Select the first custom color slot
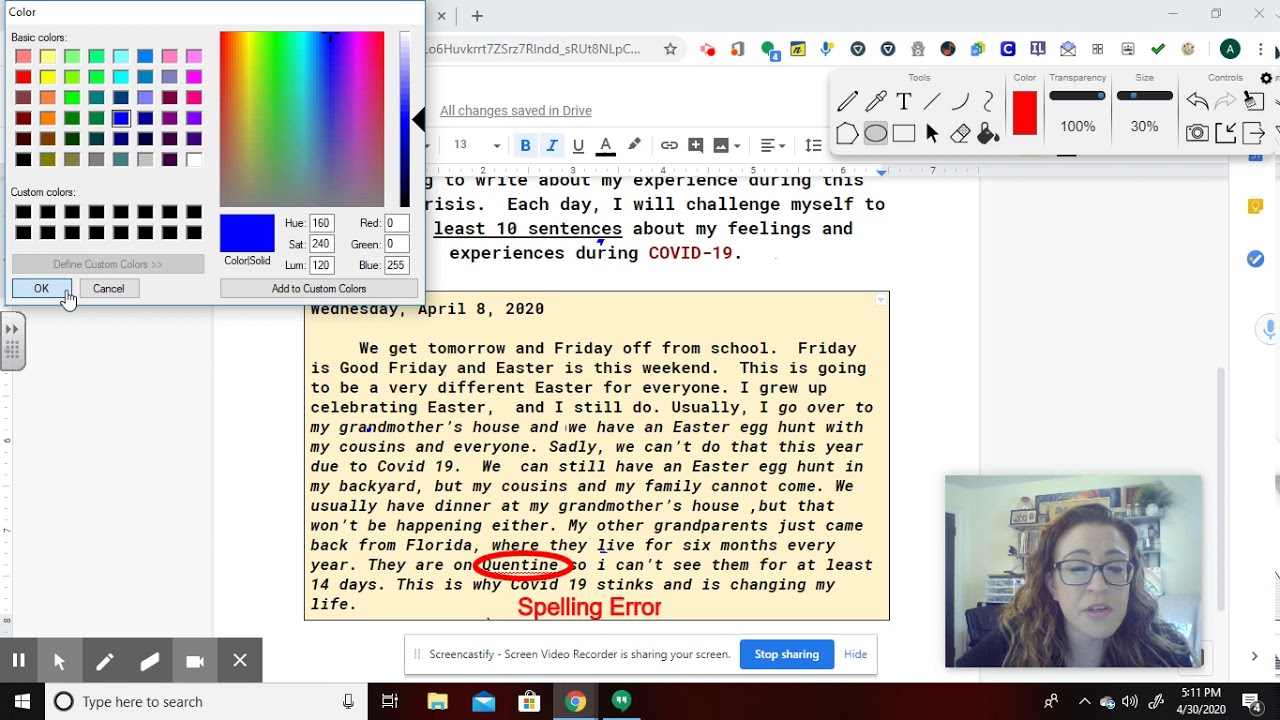Image resolution: width=1280 pixels, height=720 pixels. click(23, 212)
